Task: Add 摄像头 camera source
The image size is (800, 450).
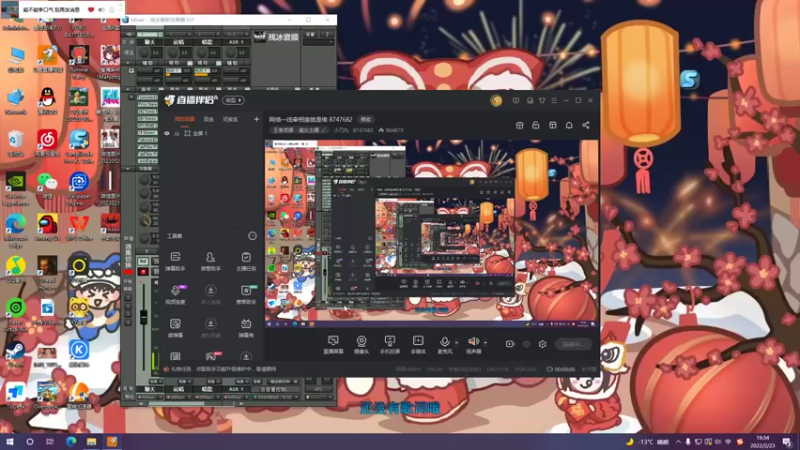Action: click(361, 344)
